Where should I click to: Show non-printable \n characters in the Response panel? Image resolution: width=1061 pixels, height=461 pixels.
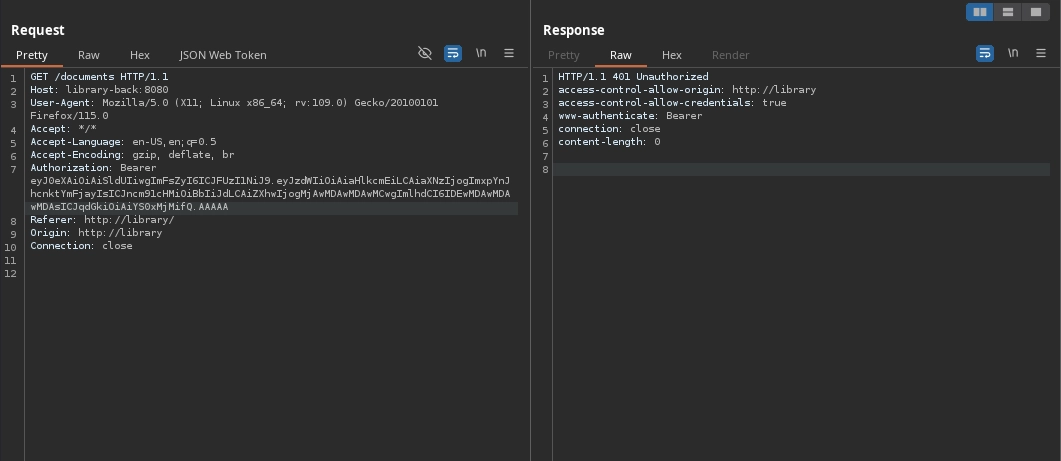(x=1013, y=53)
